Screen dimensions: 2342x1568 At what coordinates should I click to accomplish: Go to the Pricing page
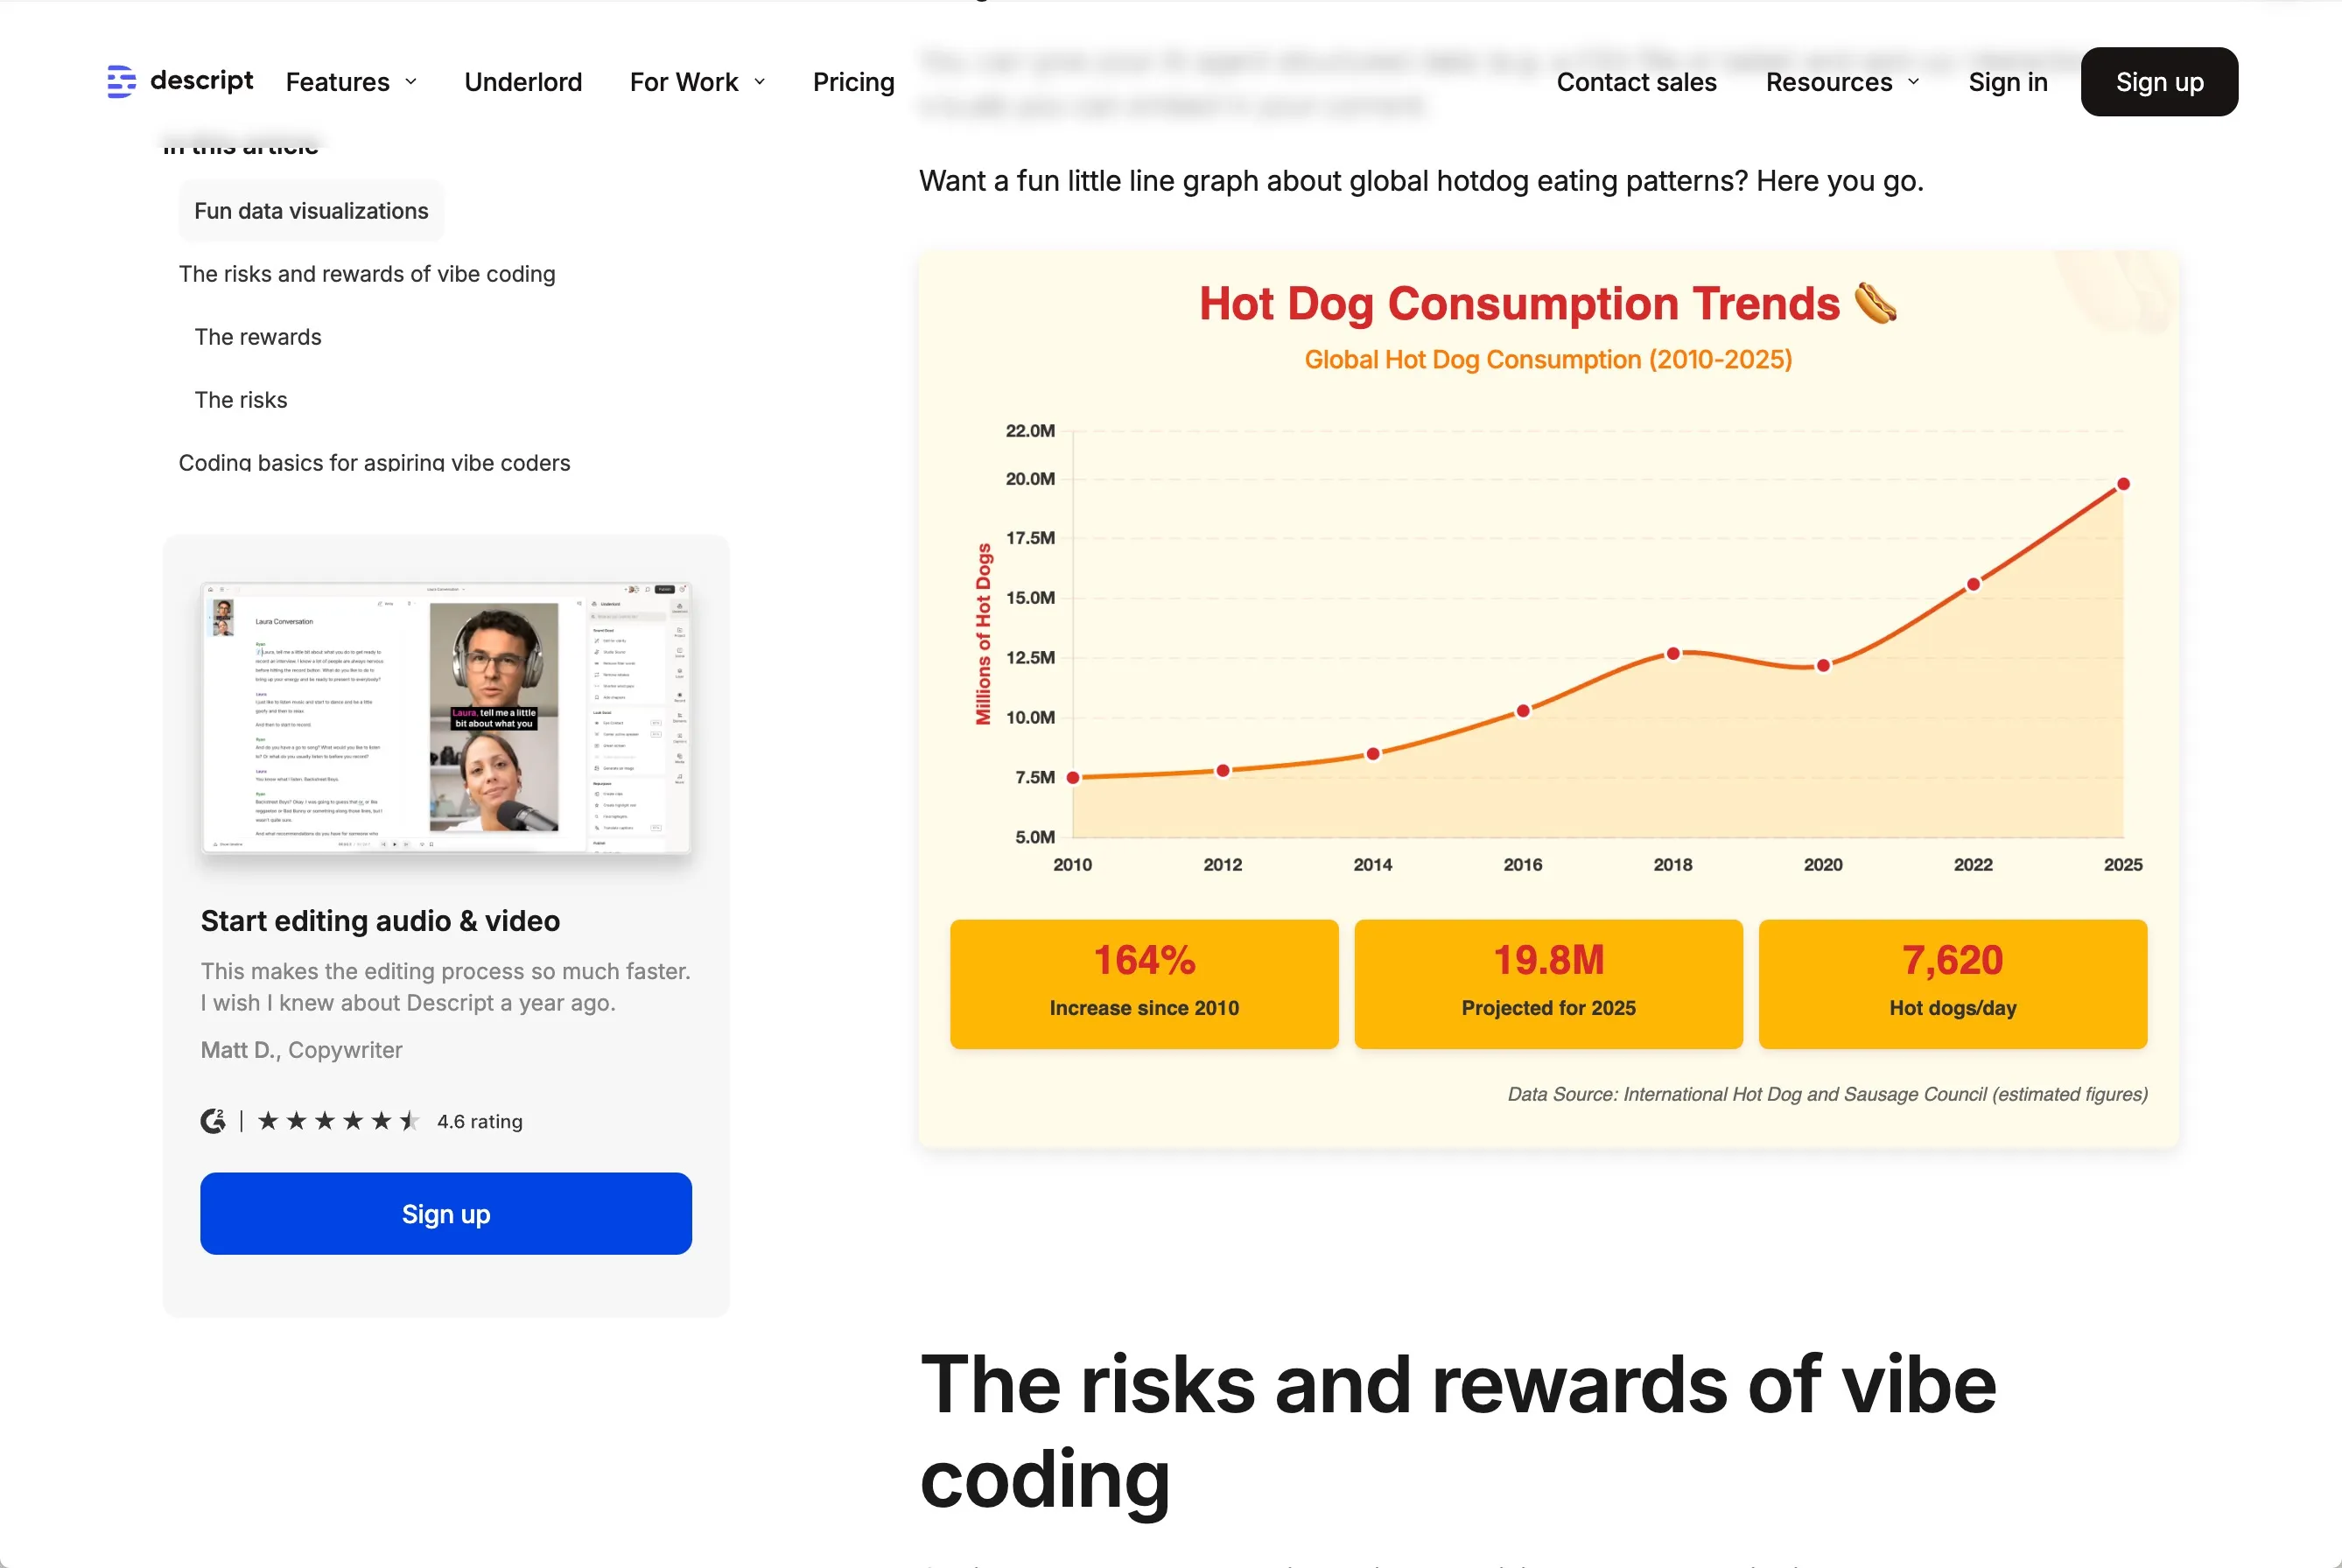[x=853, y=82]
